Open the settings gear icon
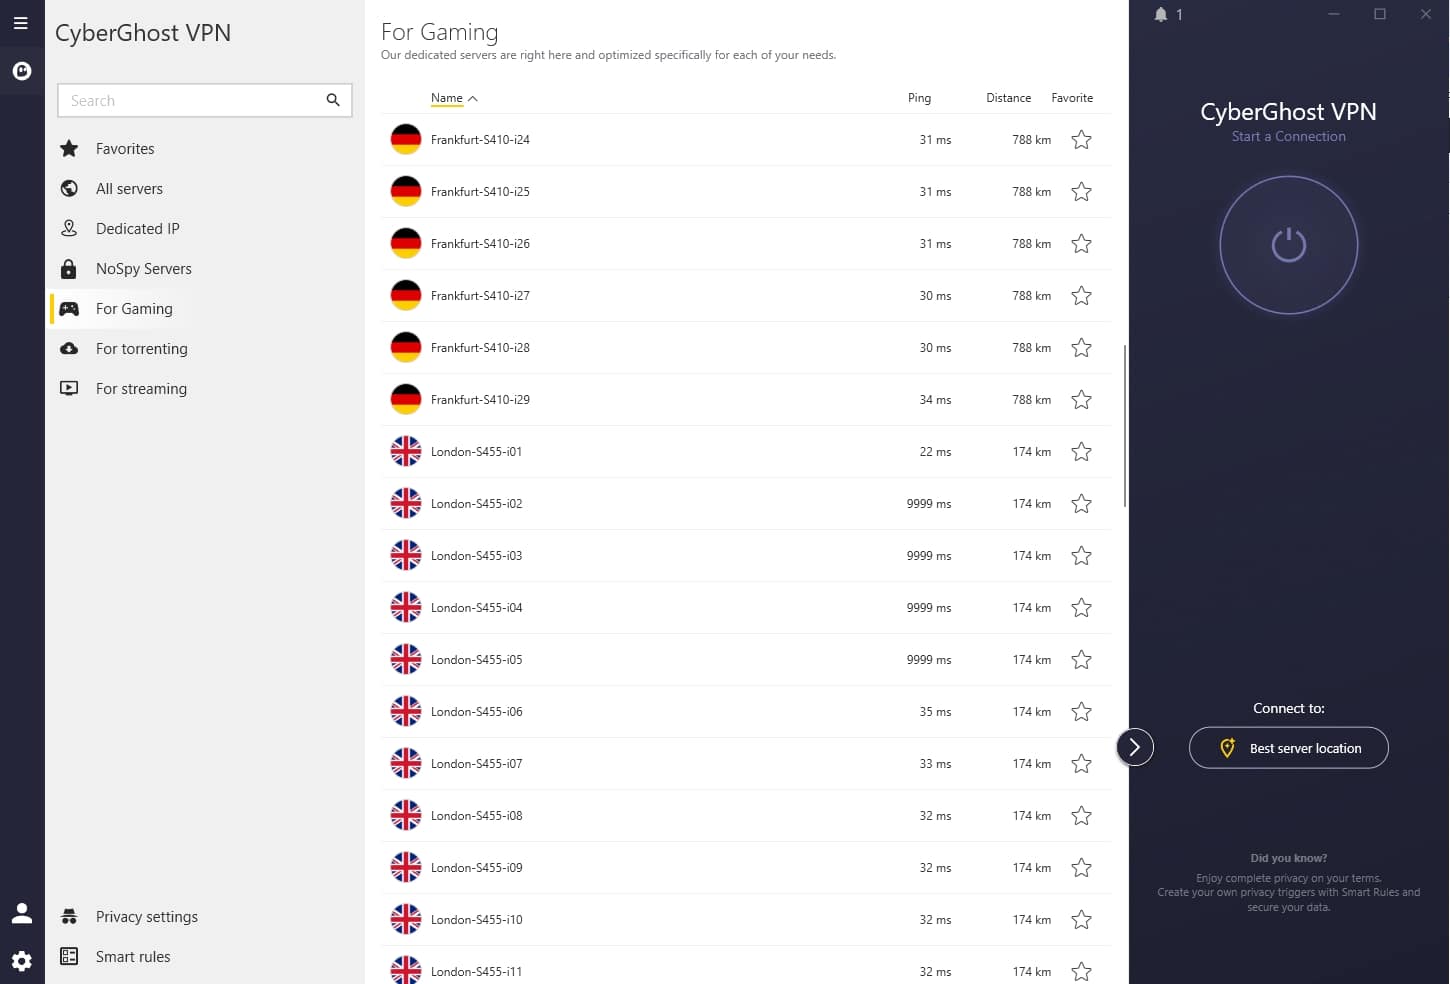 21,961
